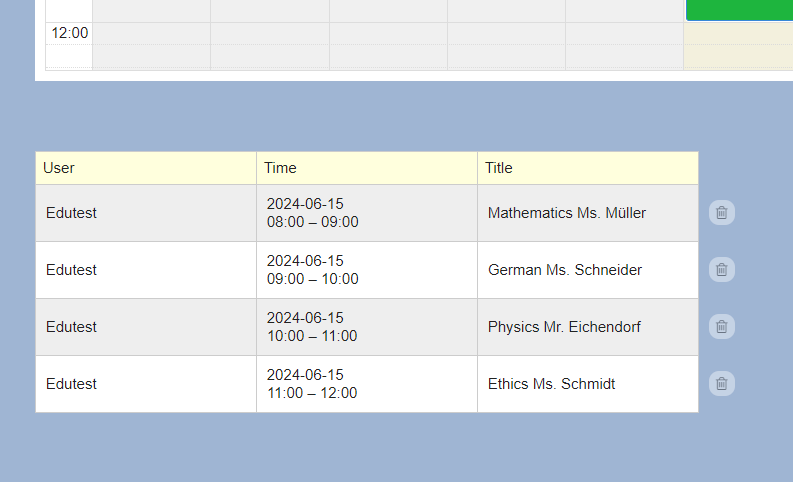Viewport: 793px width, 482px height.
Task: Open the German Ms. Schneider title cell
Action: pyautogui.click(x=565, y=270)
